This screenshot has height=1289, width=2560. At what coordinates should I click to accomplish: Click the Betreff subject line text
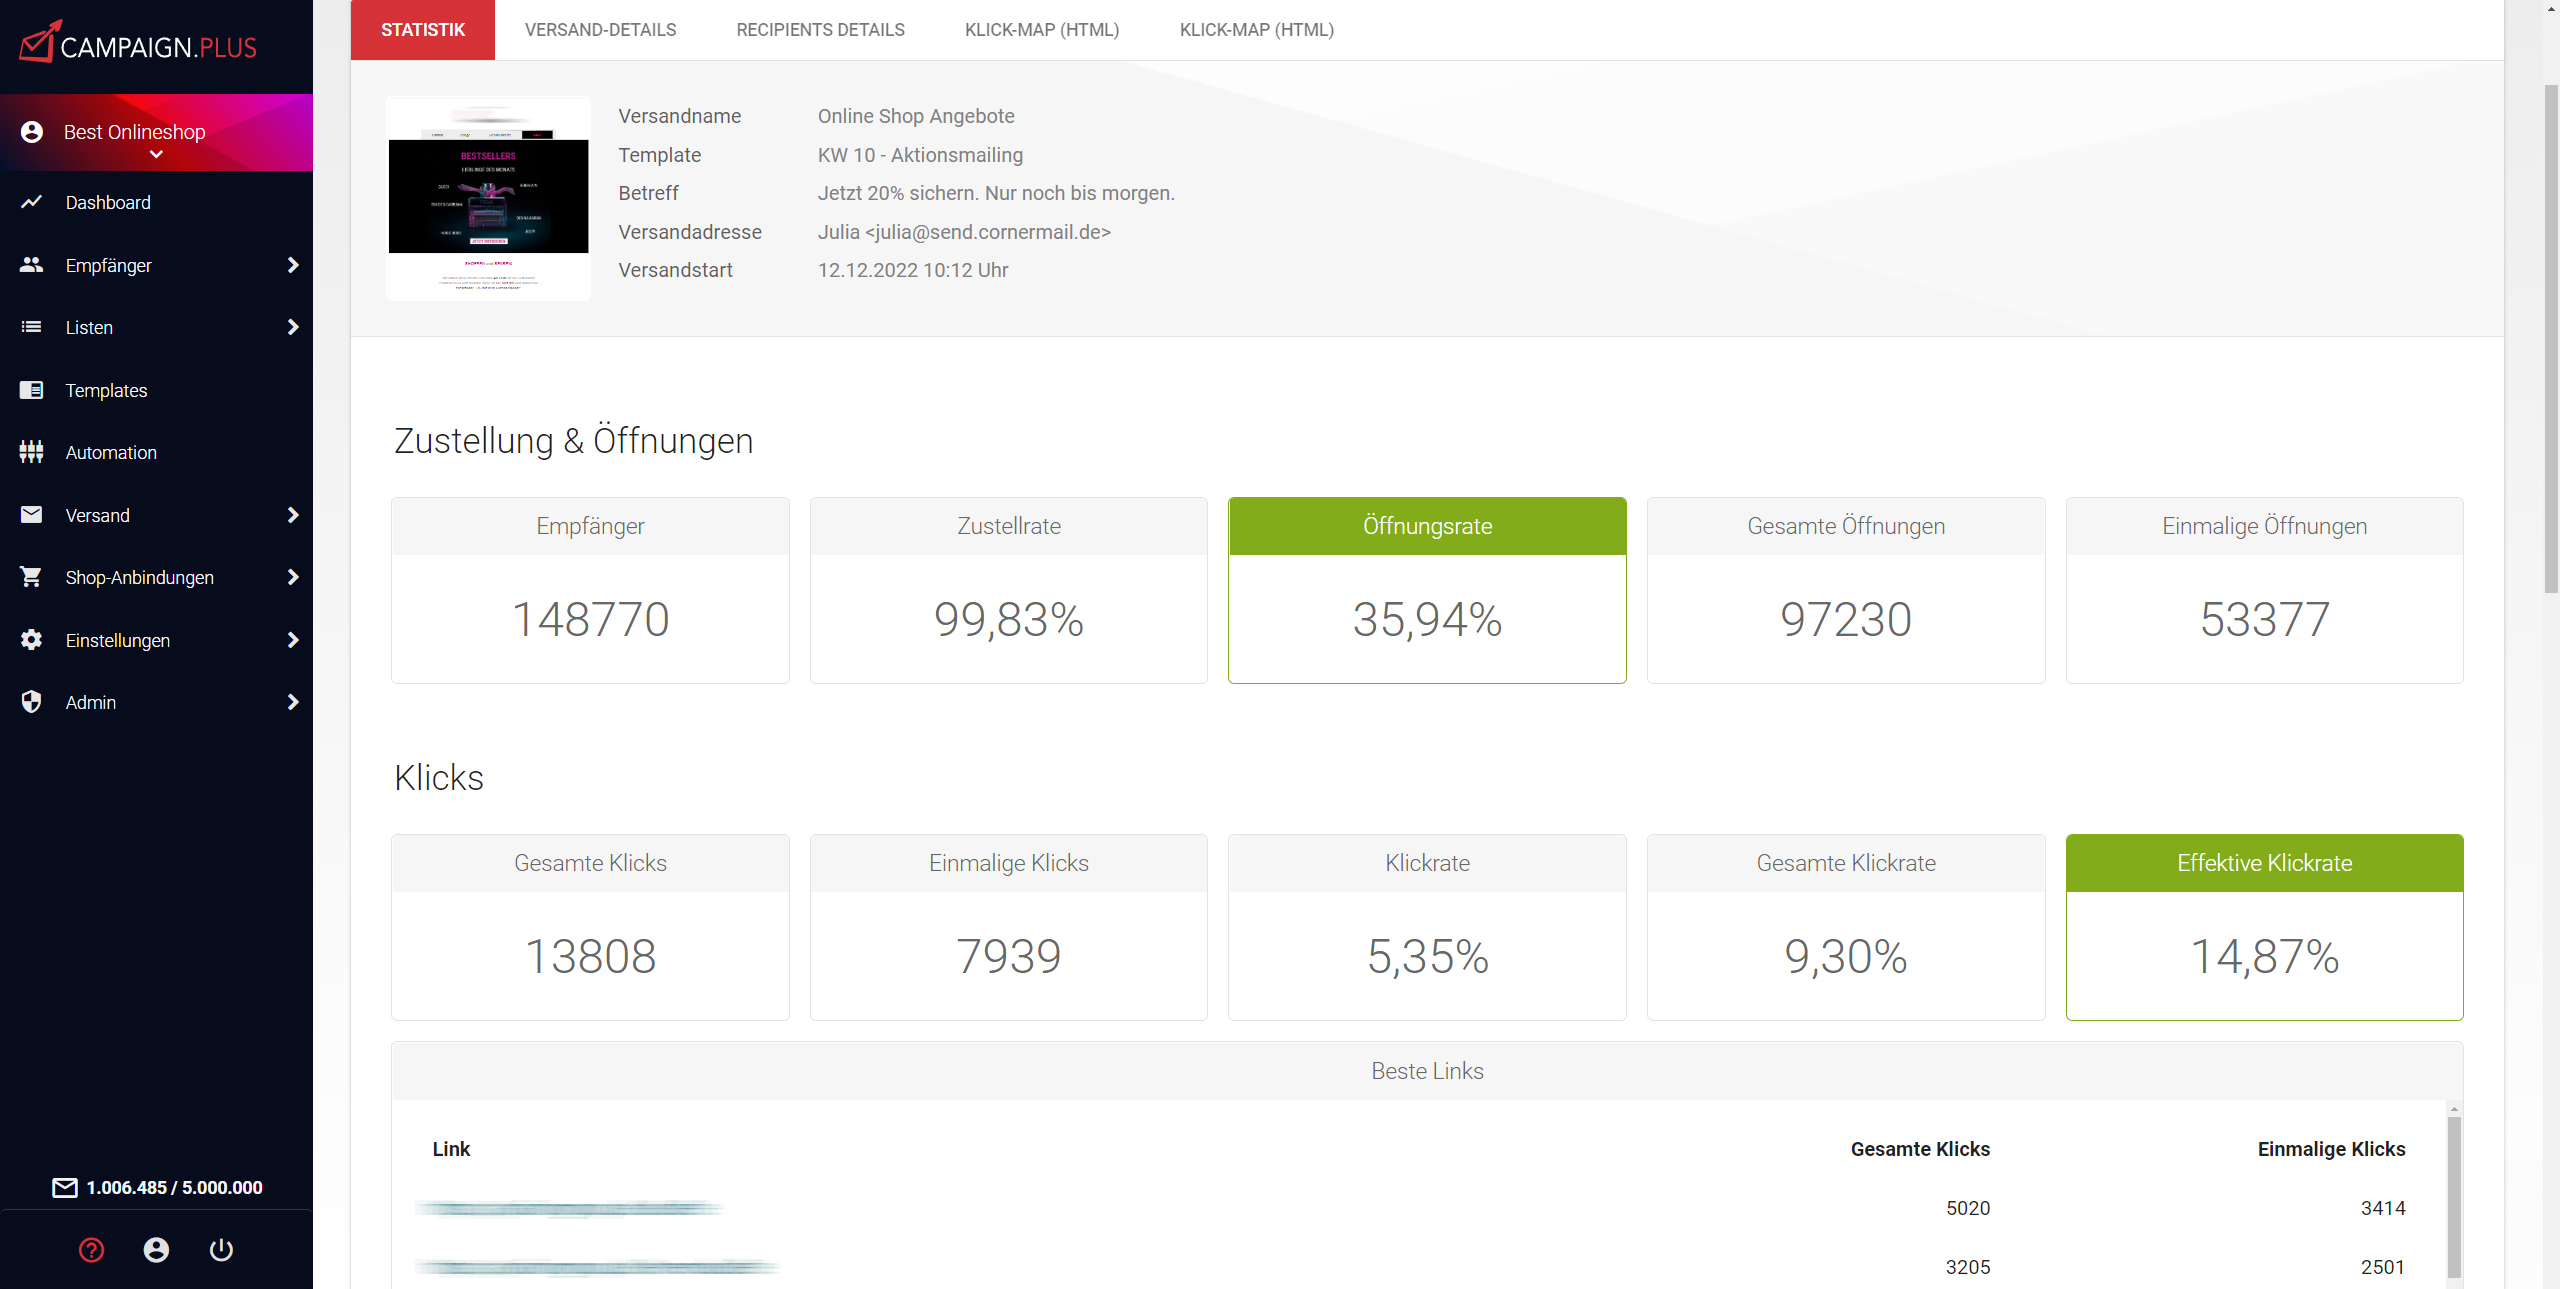click(996, 193)
